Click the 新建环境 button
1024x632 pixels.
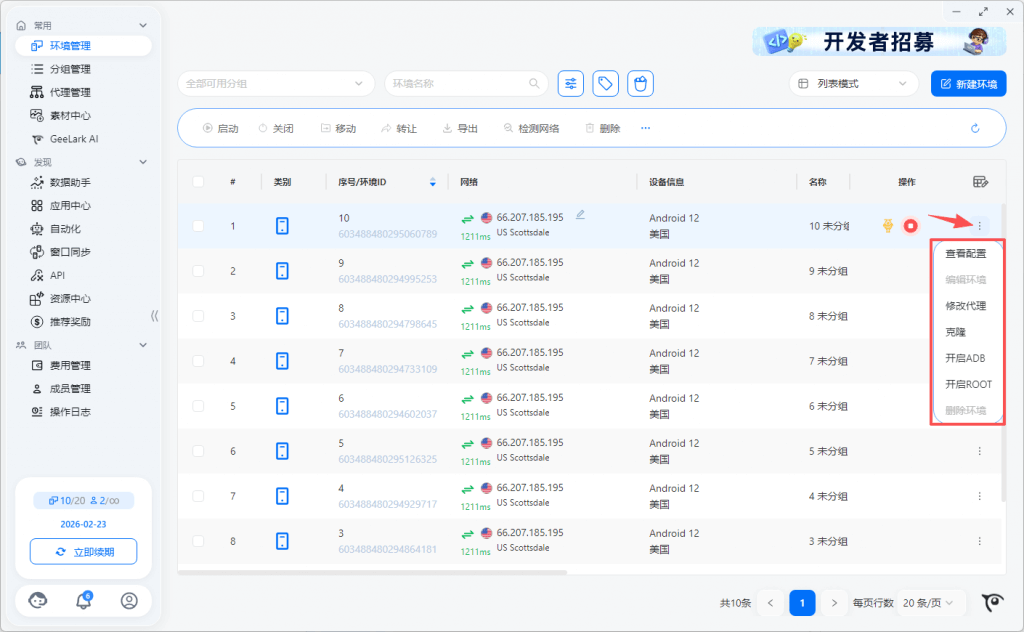(x=968, y=84)
